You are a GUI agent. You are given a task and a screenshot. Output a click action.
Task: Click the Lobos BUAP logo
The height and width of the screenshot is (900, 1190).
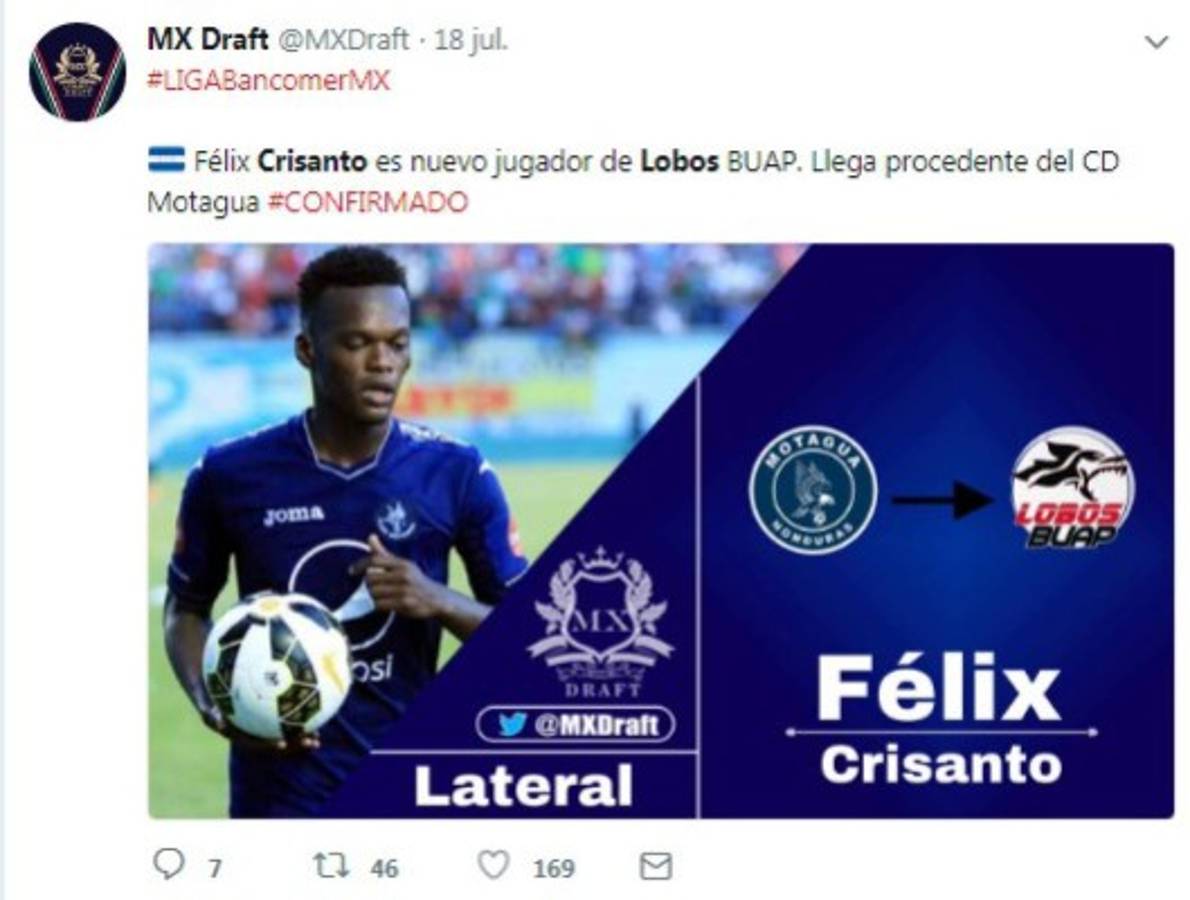[x=1072, y=488]
